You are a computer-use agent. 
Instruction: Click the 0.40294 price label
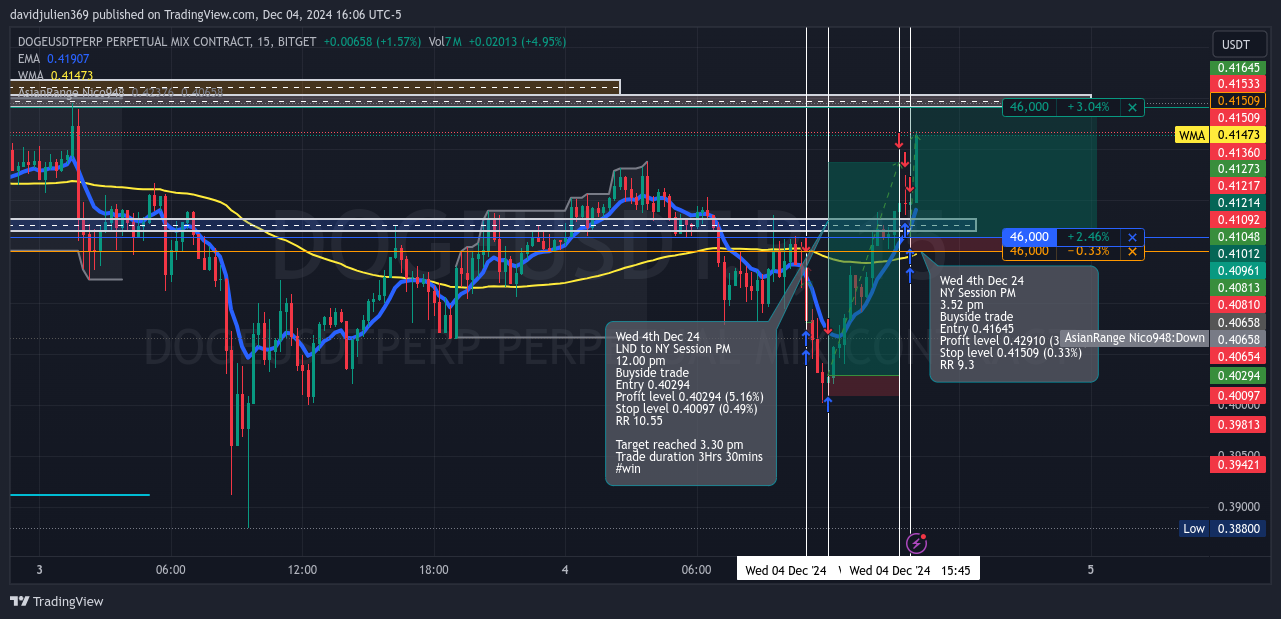pyautogui.click(x=1238, y=375)
